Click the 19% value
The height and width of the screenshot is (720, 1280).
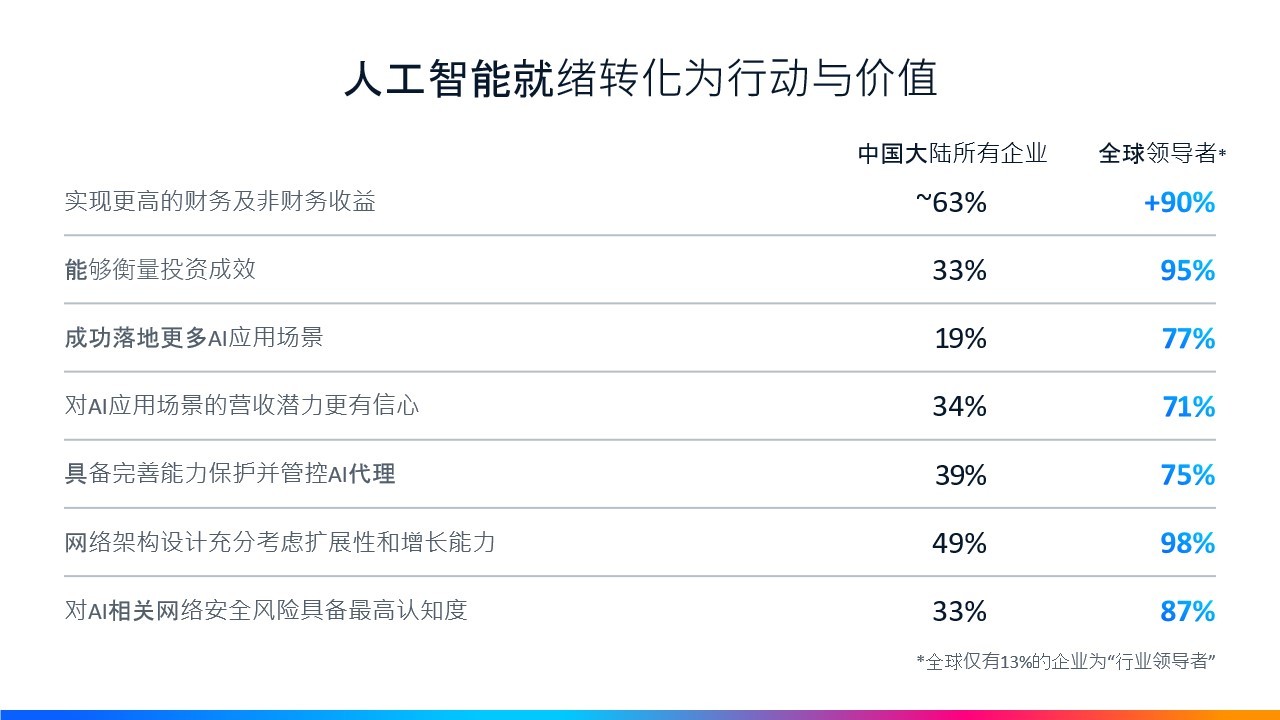(x=960, y=338)
